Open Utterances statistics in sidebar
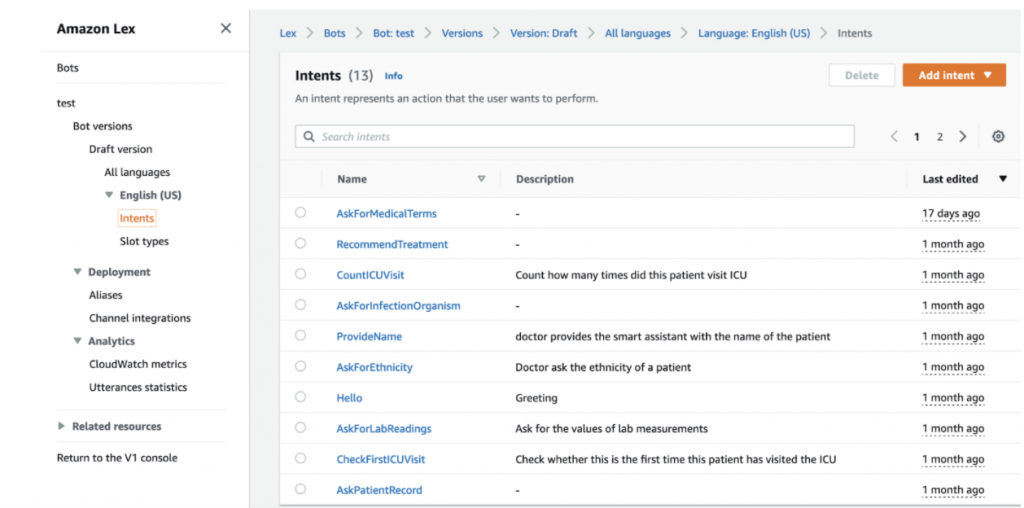Screen dimensions: 1024x508 click(138, 387)
